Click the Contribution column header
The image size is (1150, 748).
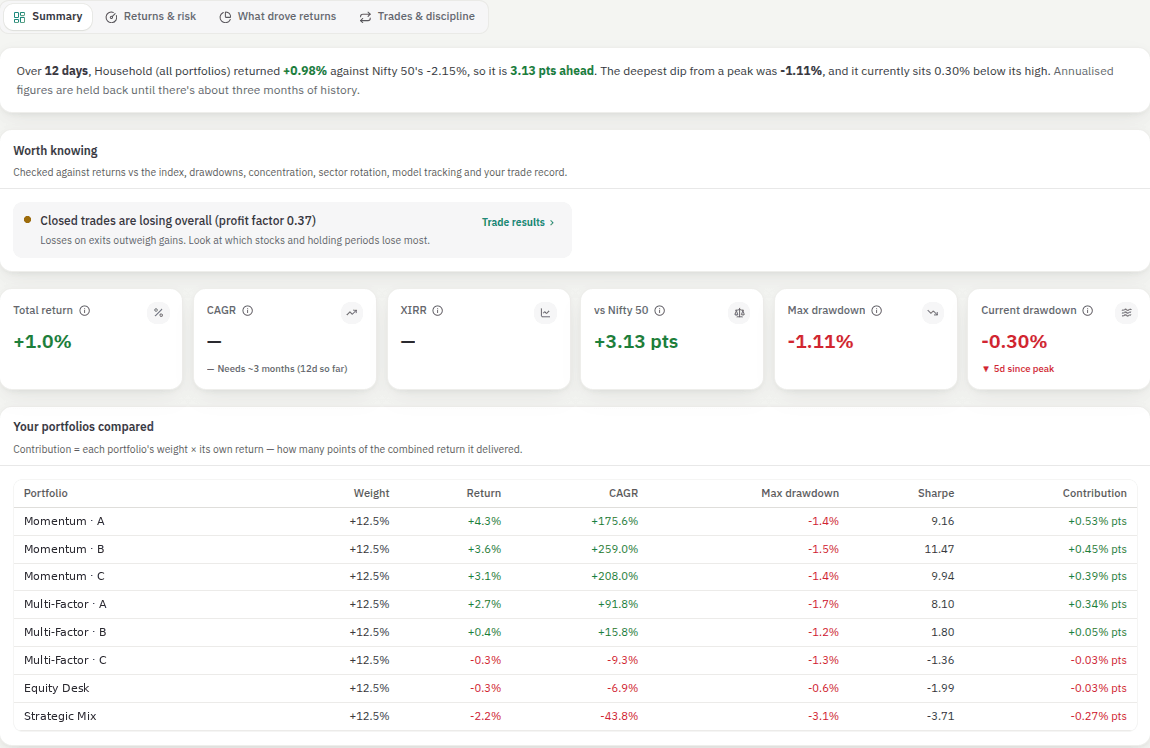(x=1094, y=494)
